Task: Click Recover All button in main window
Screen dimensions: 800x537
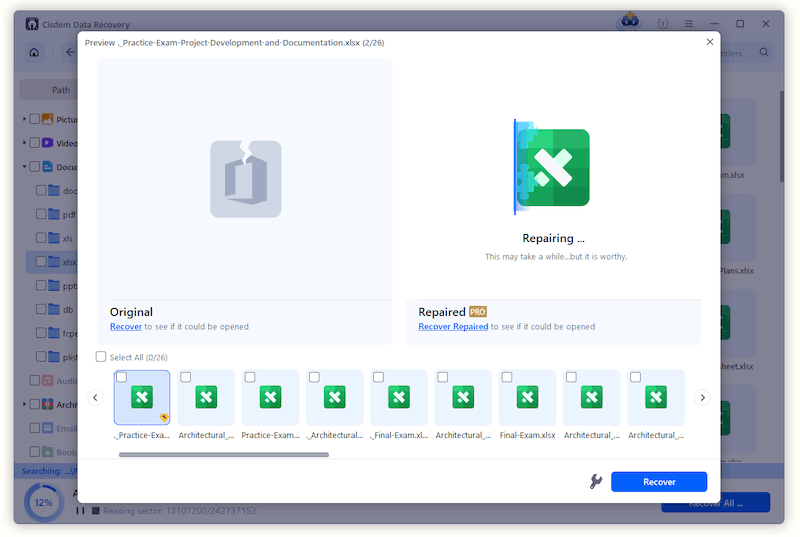Action: (715, 503)
